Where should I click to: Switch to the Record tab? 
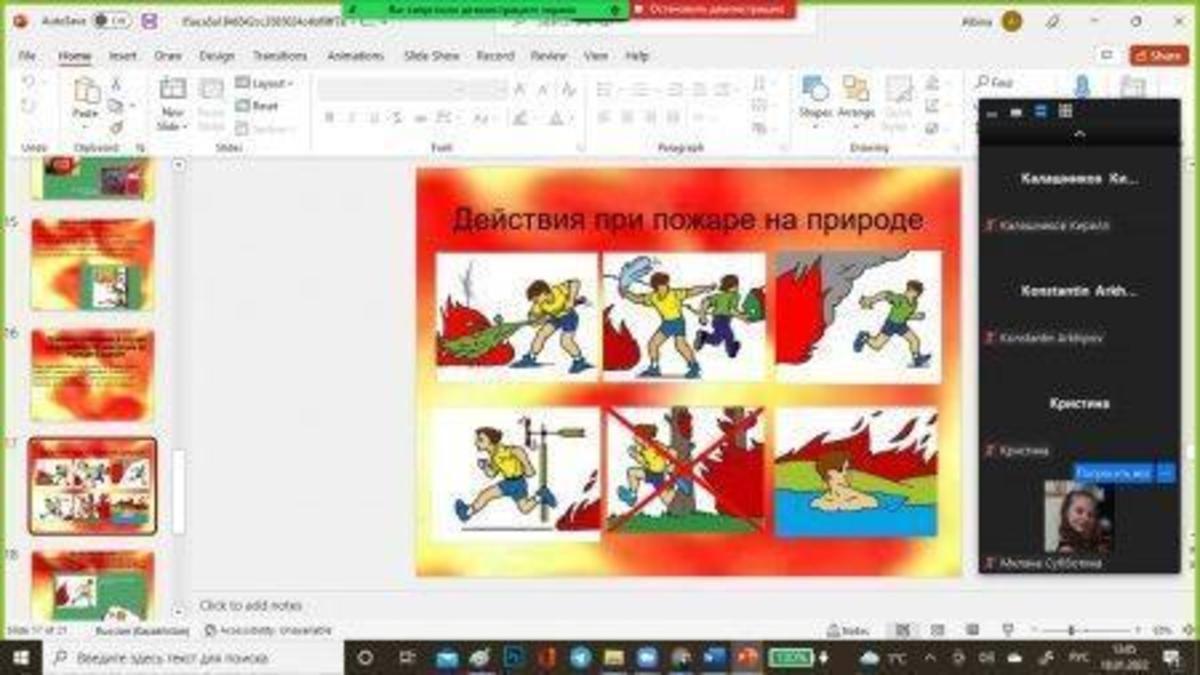495,56
